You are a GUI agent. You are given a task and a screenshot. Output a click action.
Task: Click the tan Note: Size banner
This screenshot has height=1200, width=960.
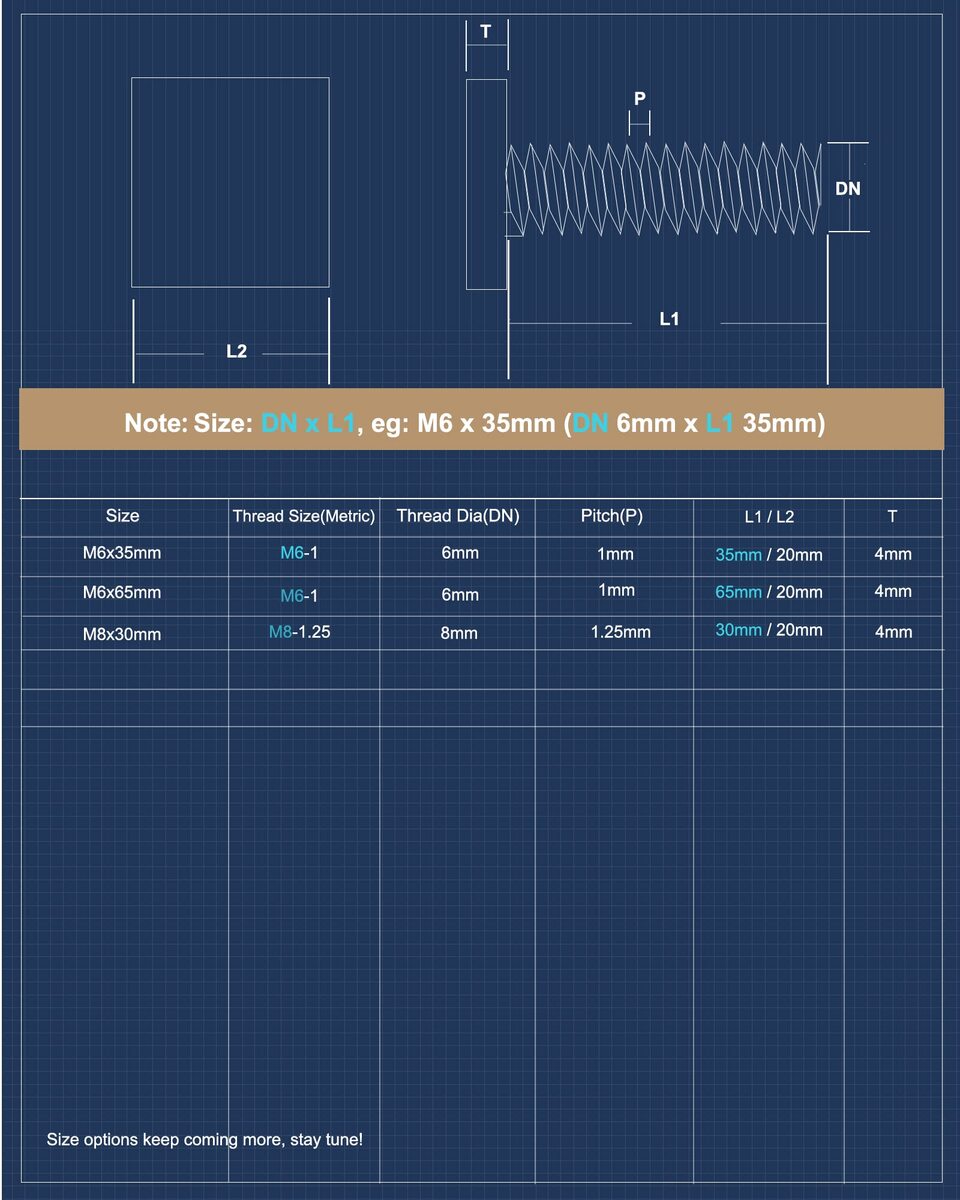pyautogui.click(x=480, y=423)
